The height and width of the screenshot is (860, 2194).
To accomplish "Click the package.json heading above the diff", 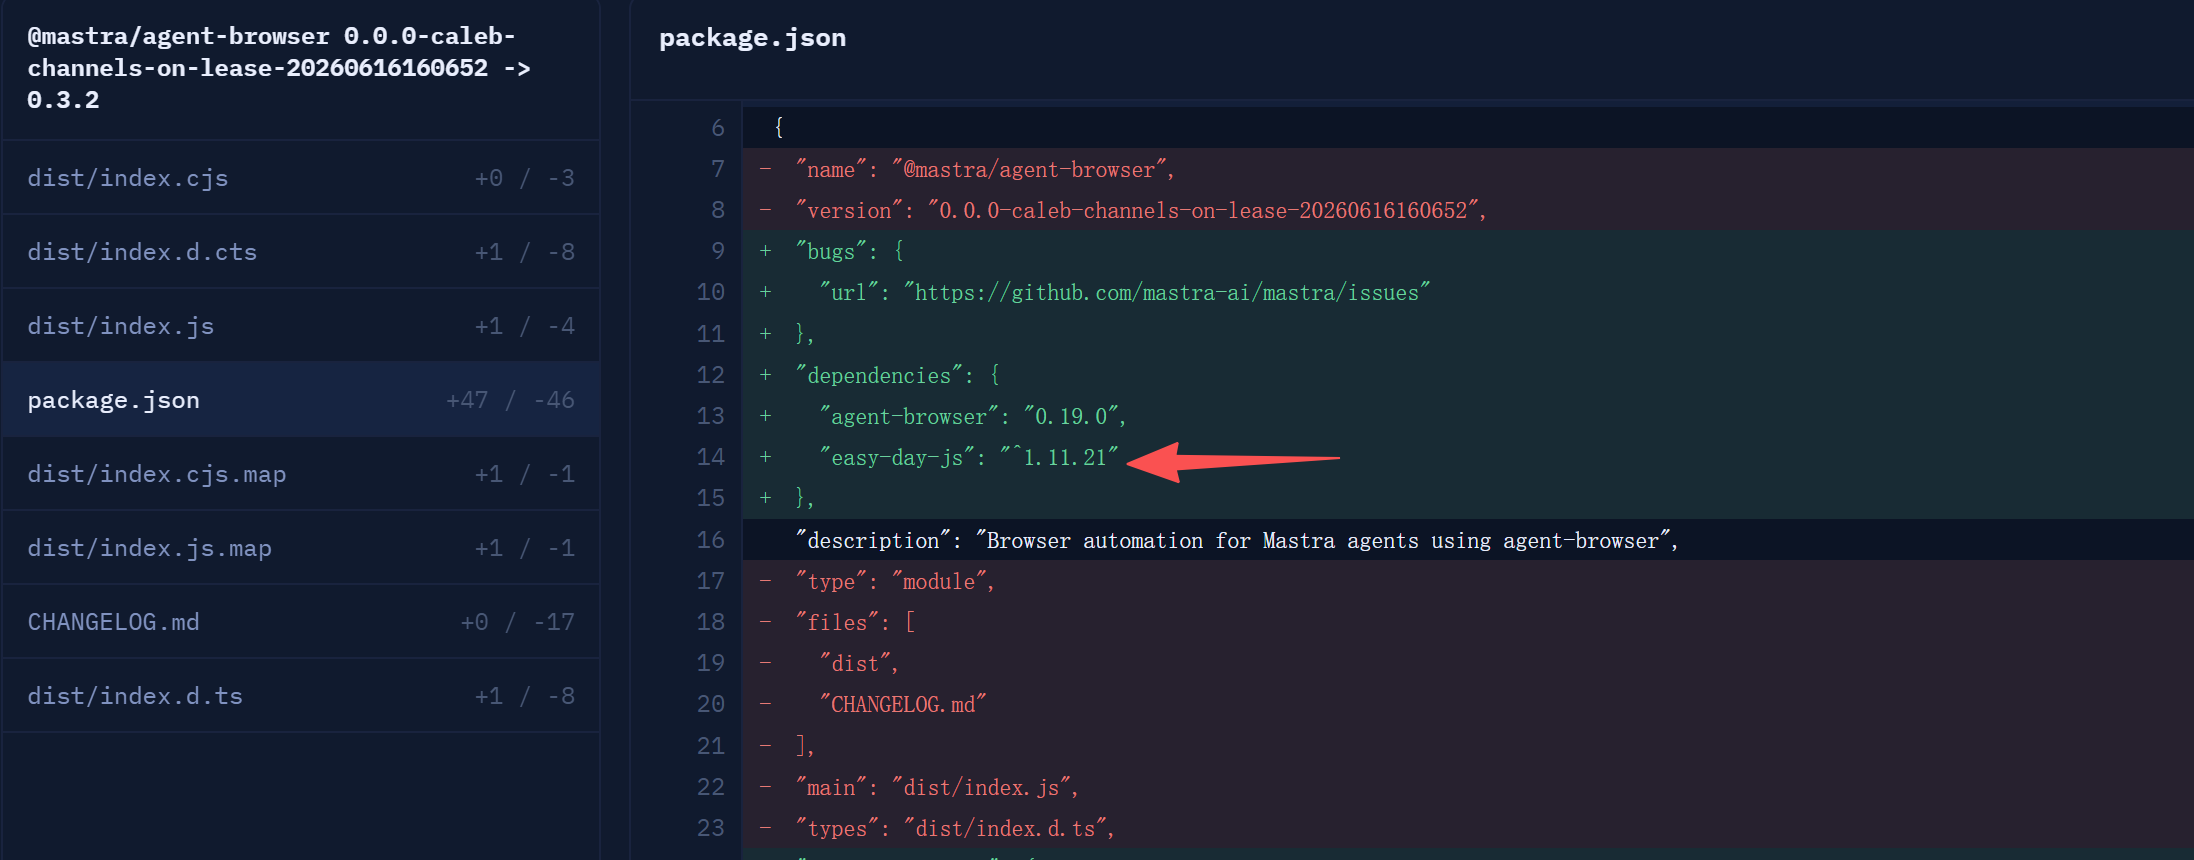I will (752, 38).
